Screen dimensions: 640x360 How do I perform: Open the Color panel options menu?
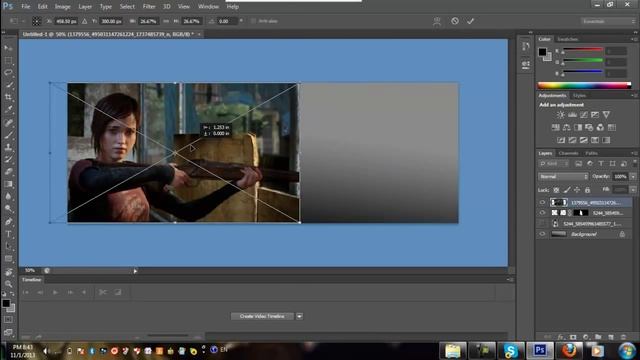(634, 39)
